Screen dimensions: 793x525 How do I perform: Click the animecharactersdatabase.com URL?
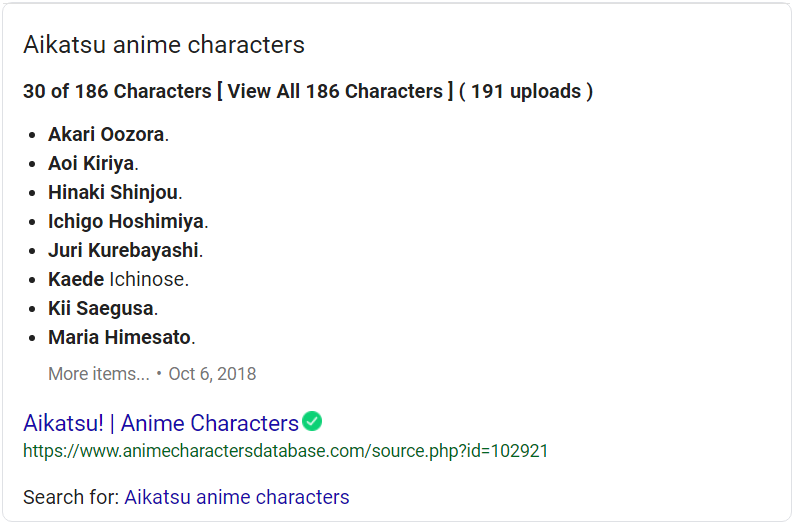[285, 451]
